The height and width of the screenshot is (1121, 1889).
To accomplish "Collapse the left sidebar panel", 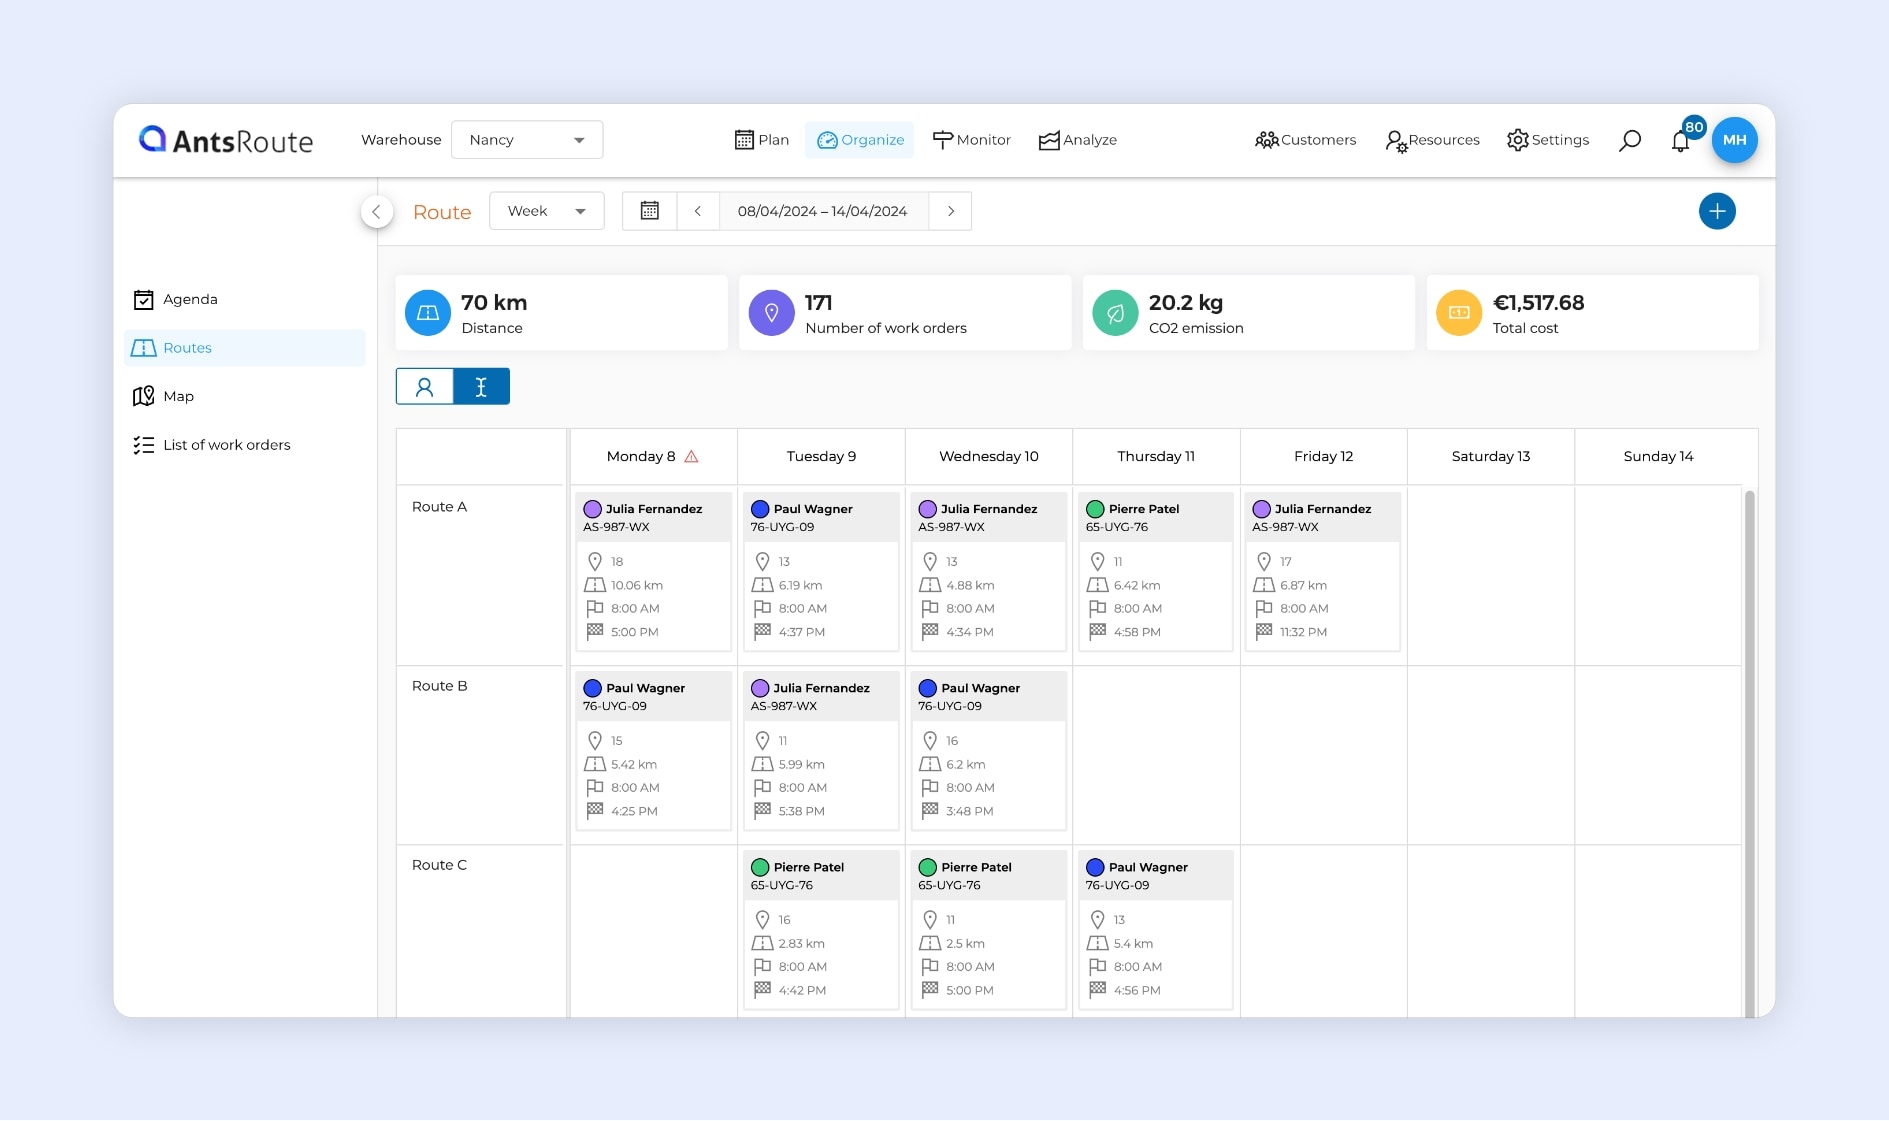I will pyautogui.click(x=376, y=212).
